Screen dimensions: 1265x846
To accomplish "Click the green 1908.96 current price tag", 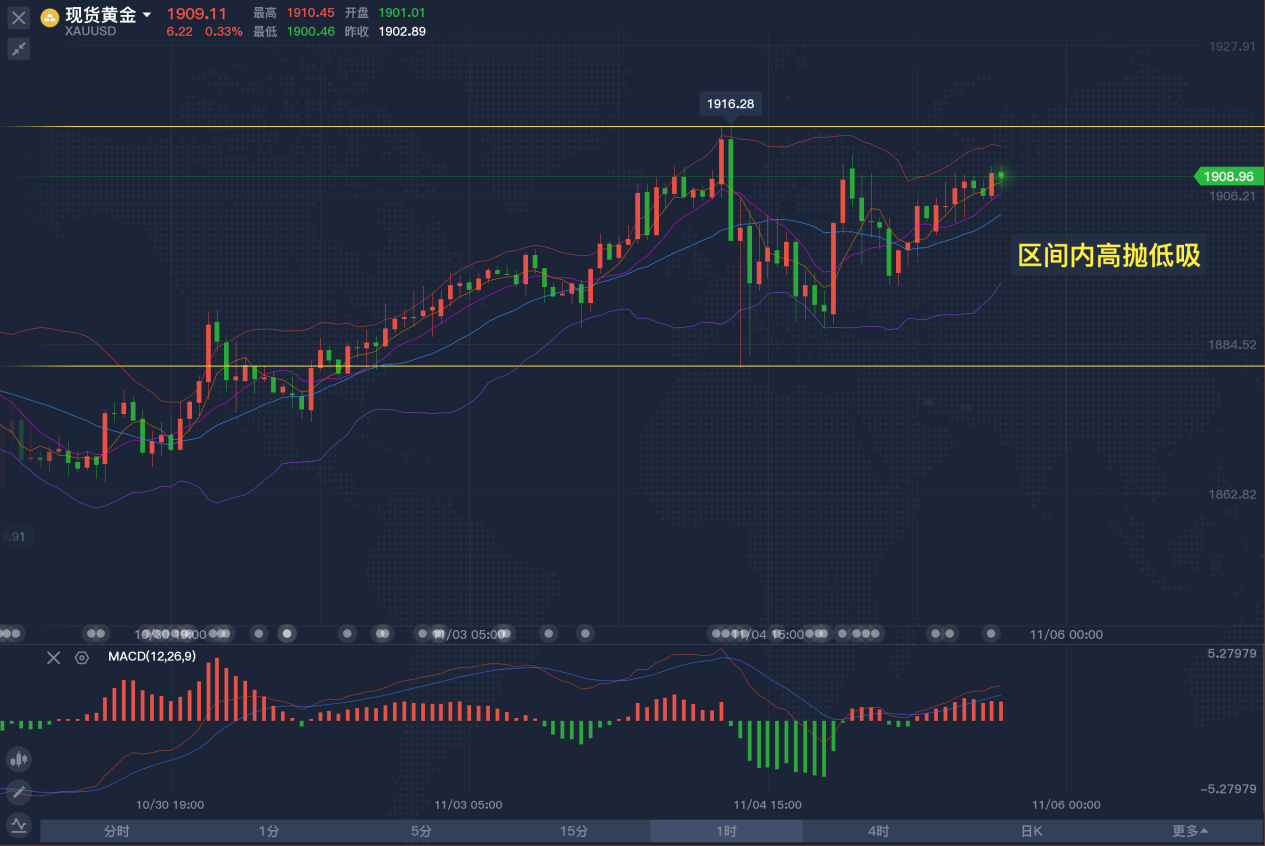I will pyautogui.click(x=1229, y=176).
